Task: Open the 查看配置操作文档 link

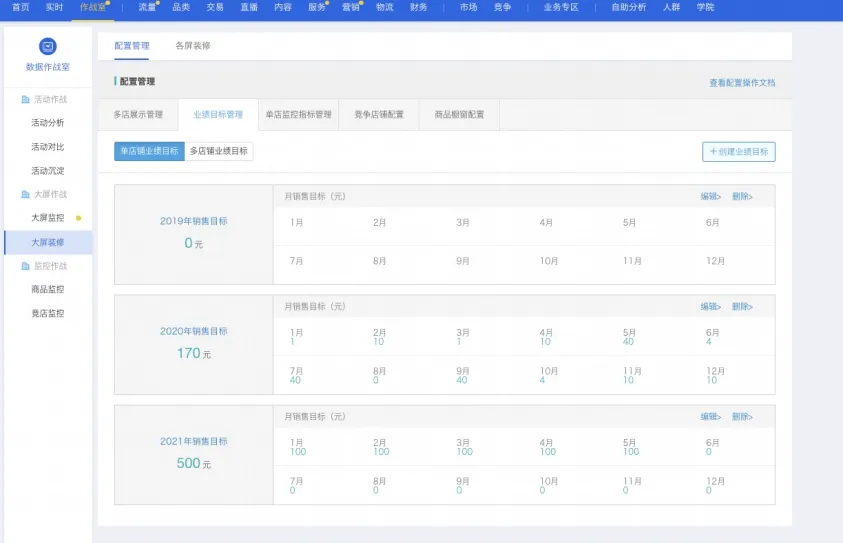Action: 742,83
